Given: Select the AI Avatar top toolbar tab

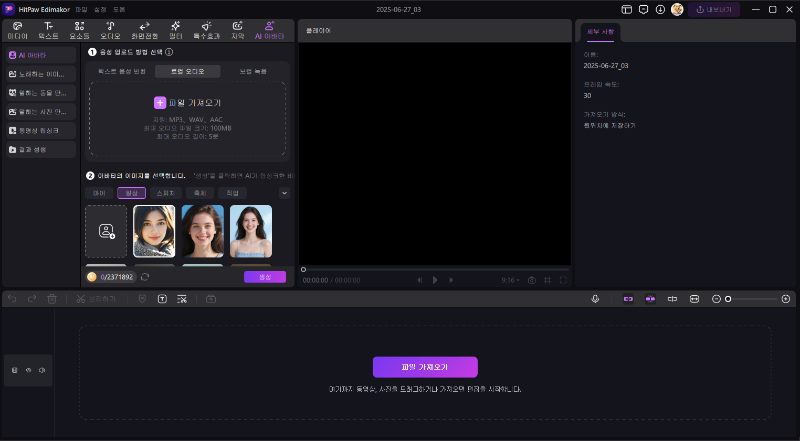Looking at the screenshot, I should (269, 31).
